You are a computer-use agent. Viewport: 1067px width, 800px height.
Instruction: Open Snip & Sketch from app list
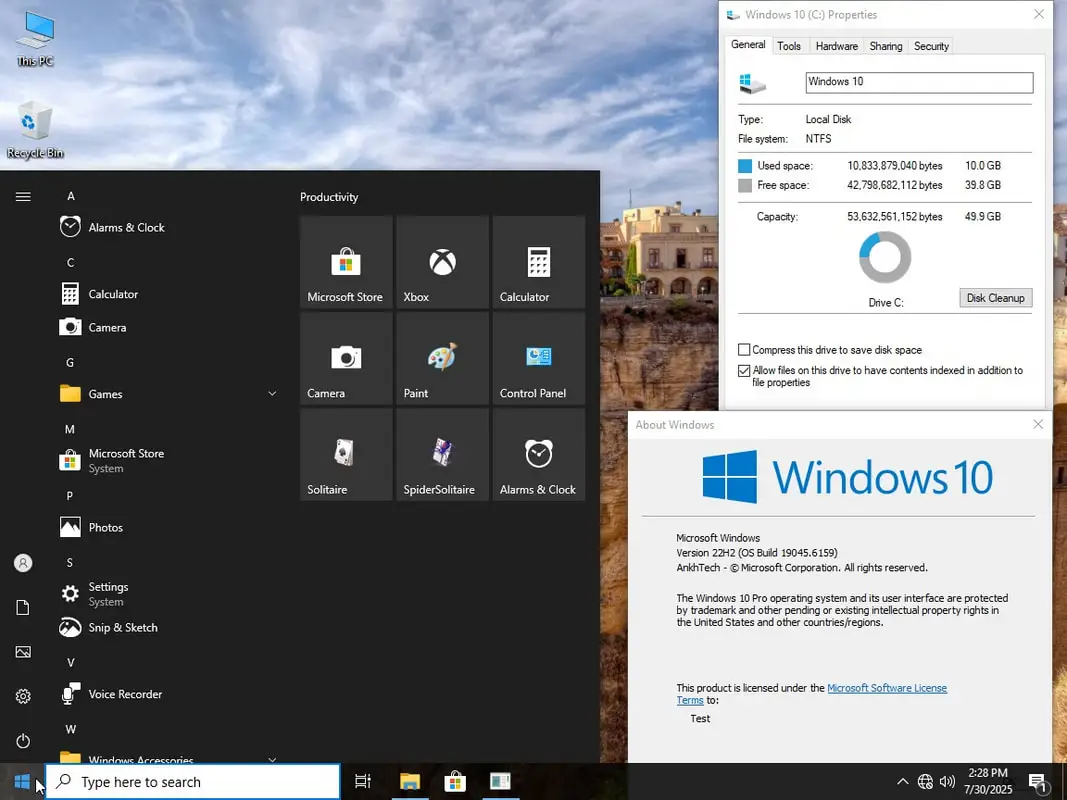click(x=122, y=628)
